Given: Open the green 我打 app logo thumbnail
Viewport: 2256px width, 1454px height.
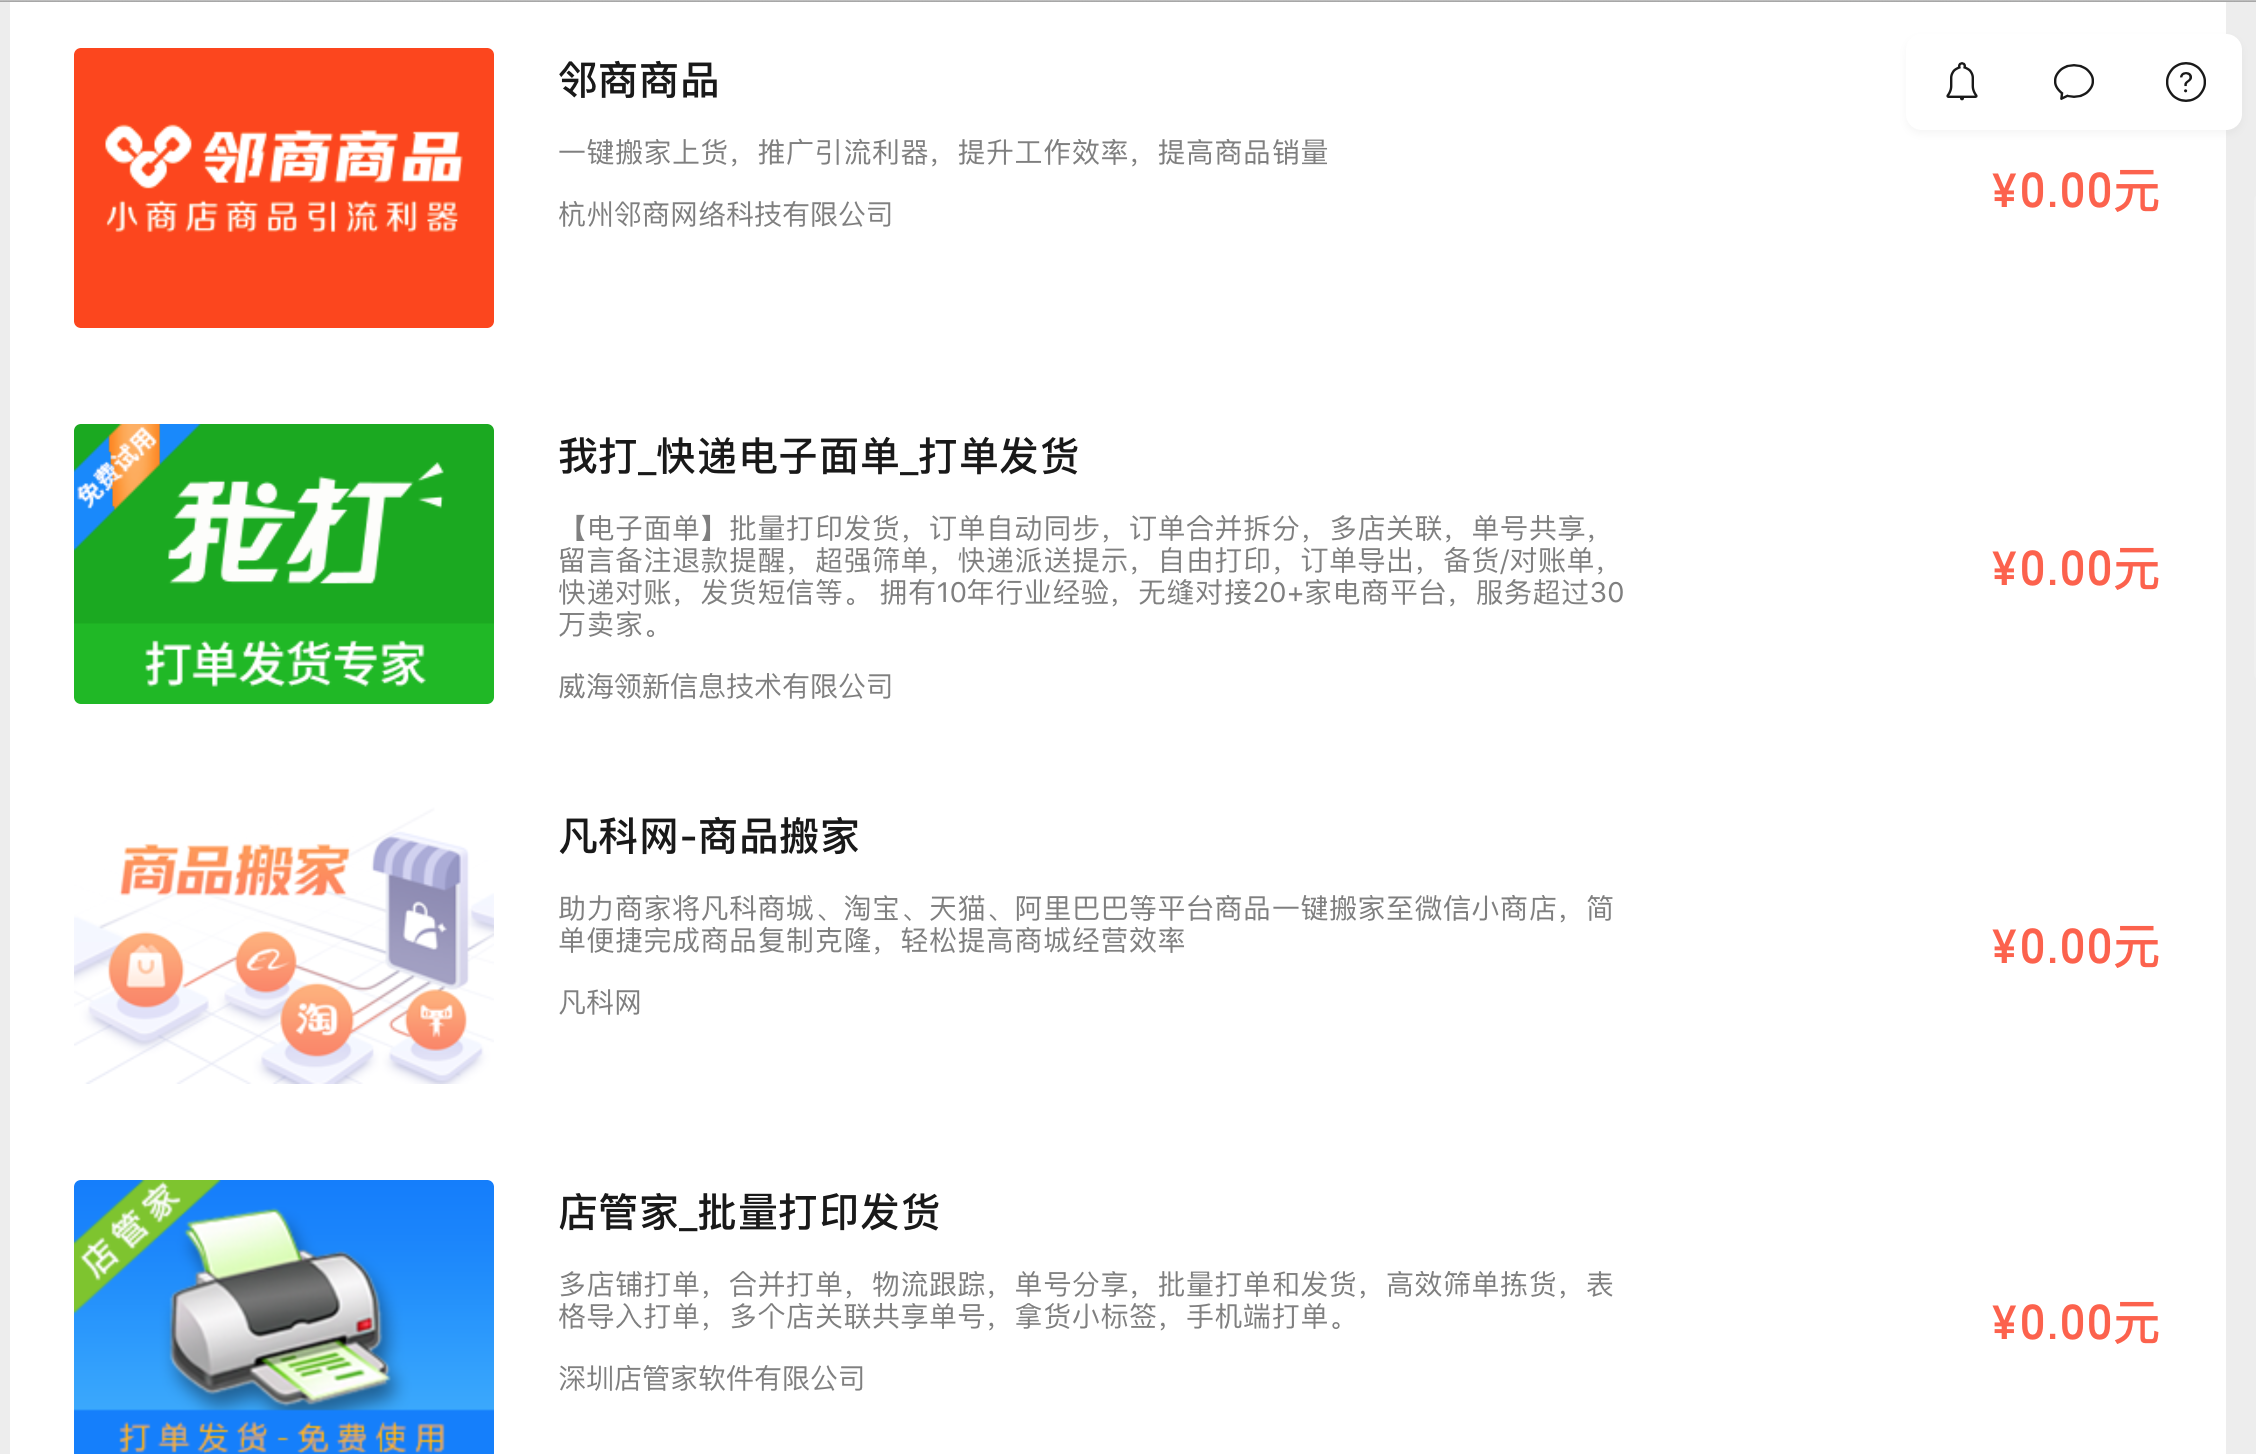Looking at the screenshot, I should click(284, 564).
